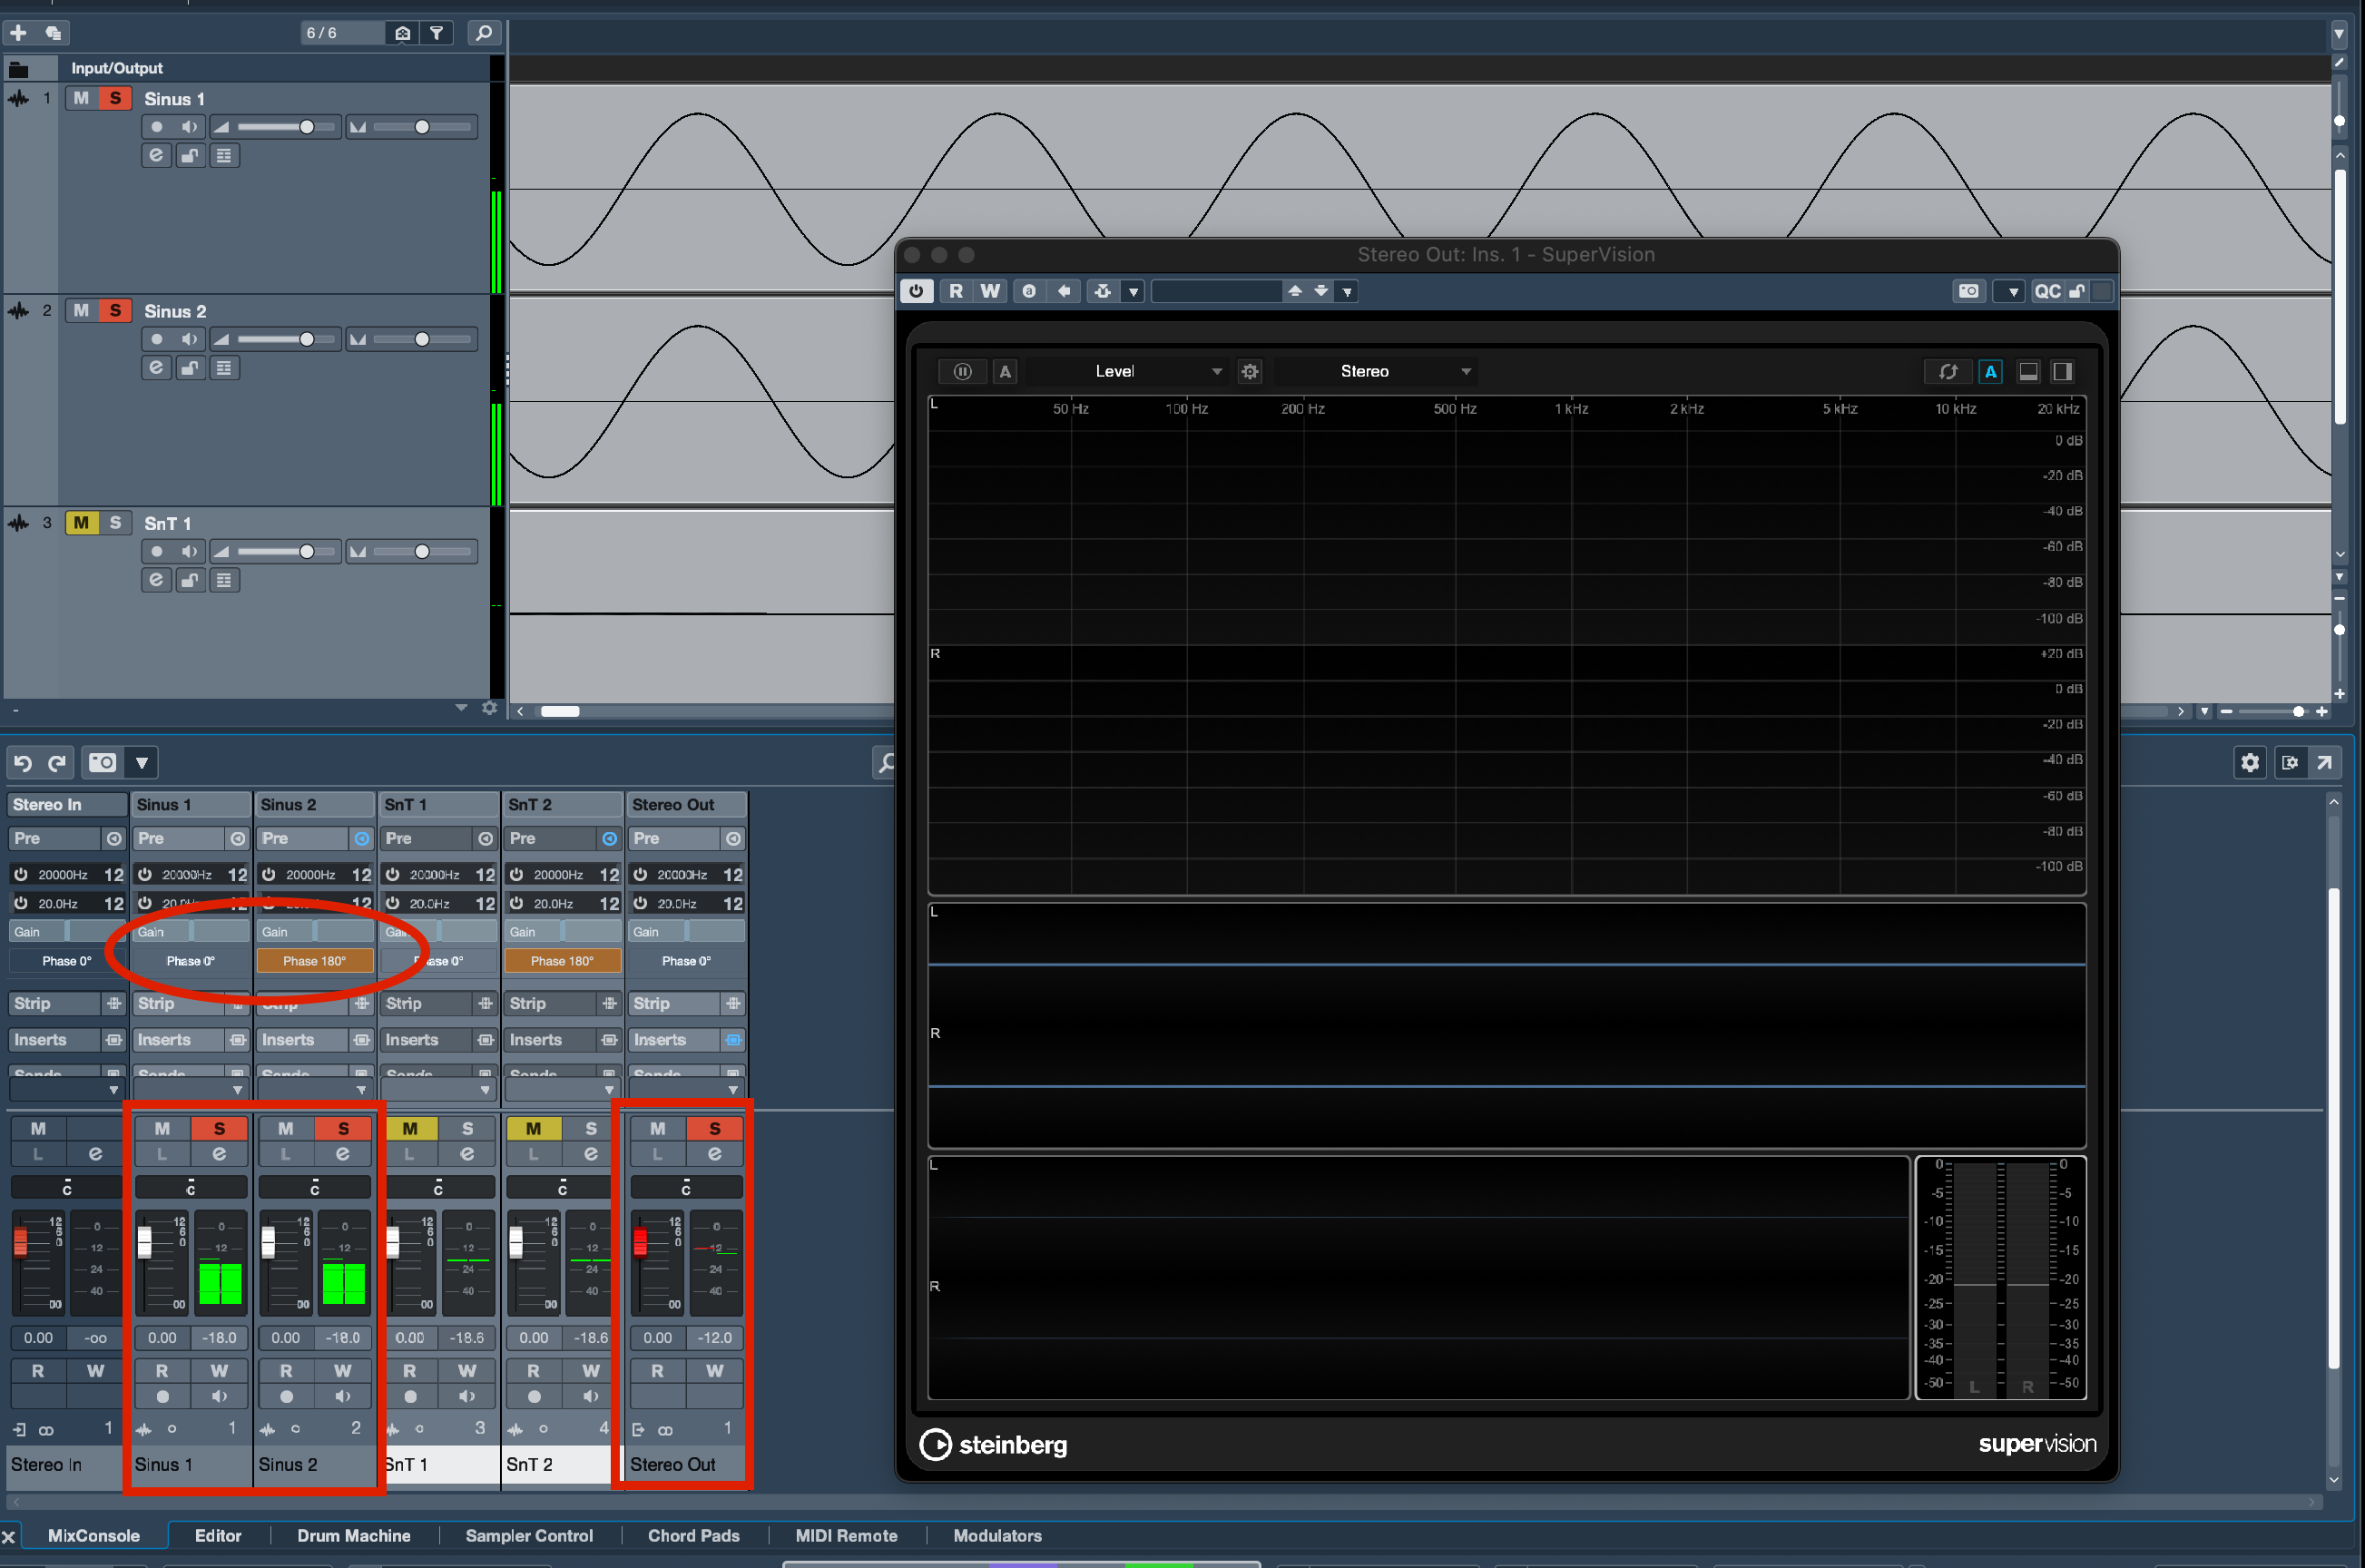The width and height of the screenshot is (2365, 1568).
Task: Toggle SuperVision plugin power button
Action: [916, 291]
